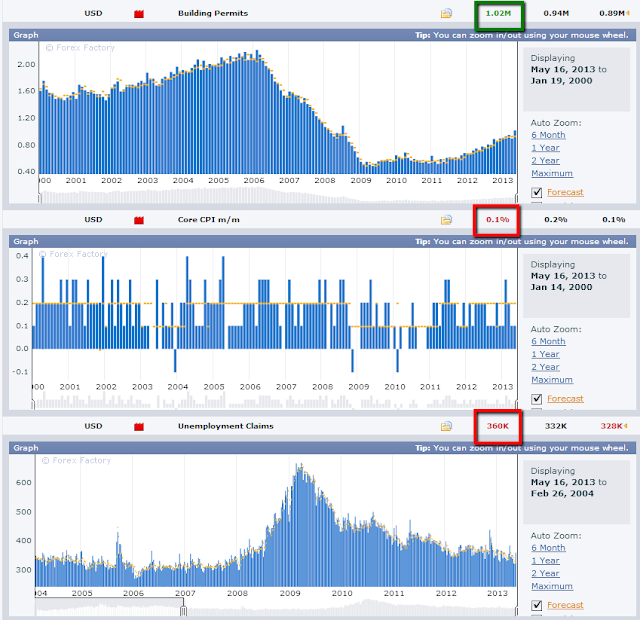Open the detail folder icon for Core CPI m/m

[x=446, y=220]
